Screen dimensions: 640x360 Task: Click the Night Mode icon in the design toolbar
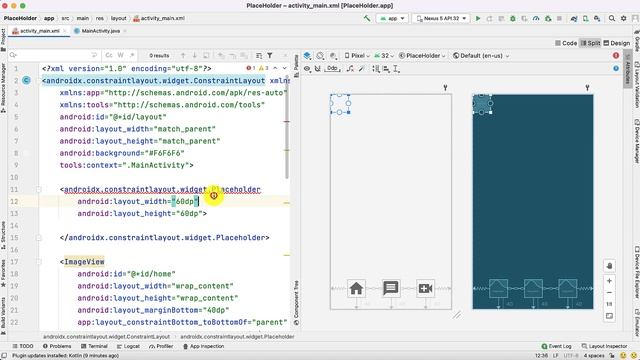(333, 56)
